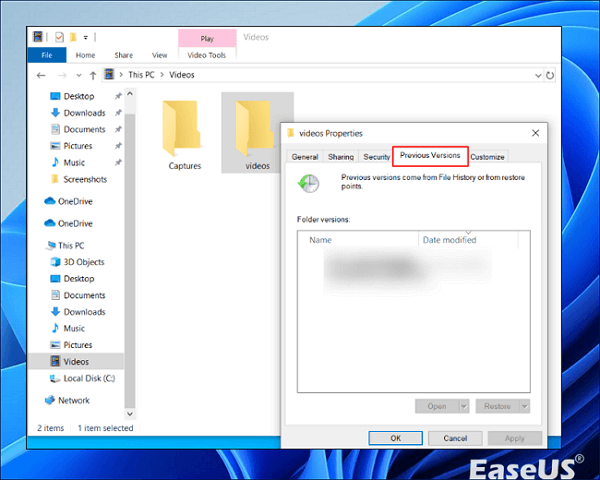The width and height of the screenshot is (600, 480).
Task: Open pinned Downloads in Quick access
Action: click(84, 113)
